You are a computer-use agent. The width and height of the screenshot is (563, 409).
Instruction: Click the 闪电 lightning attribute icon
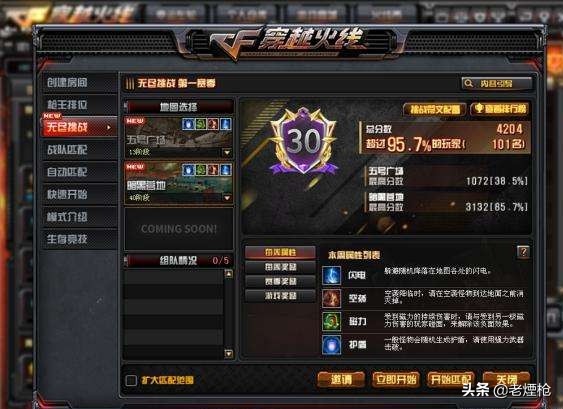pos(331,276)
